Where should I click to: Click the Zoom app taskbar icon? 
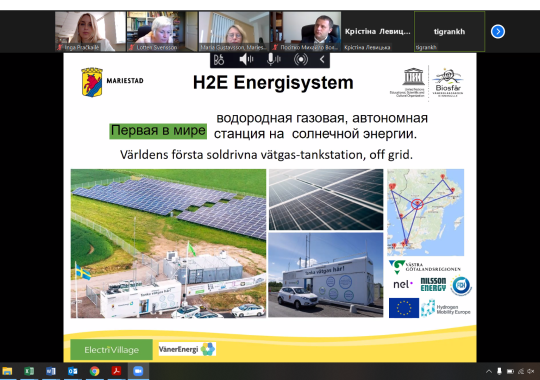pyautogui.click(x=138, y=371)
